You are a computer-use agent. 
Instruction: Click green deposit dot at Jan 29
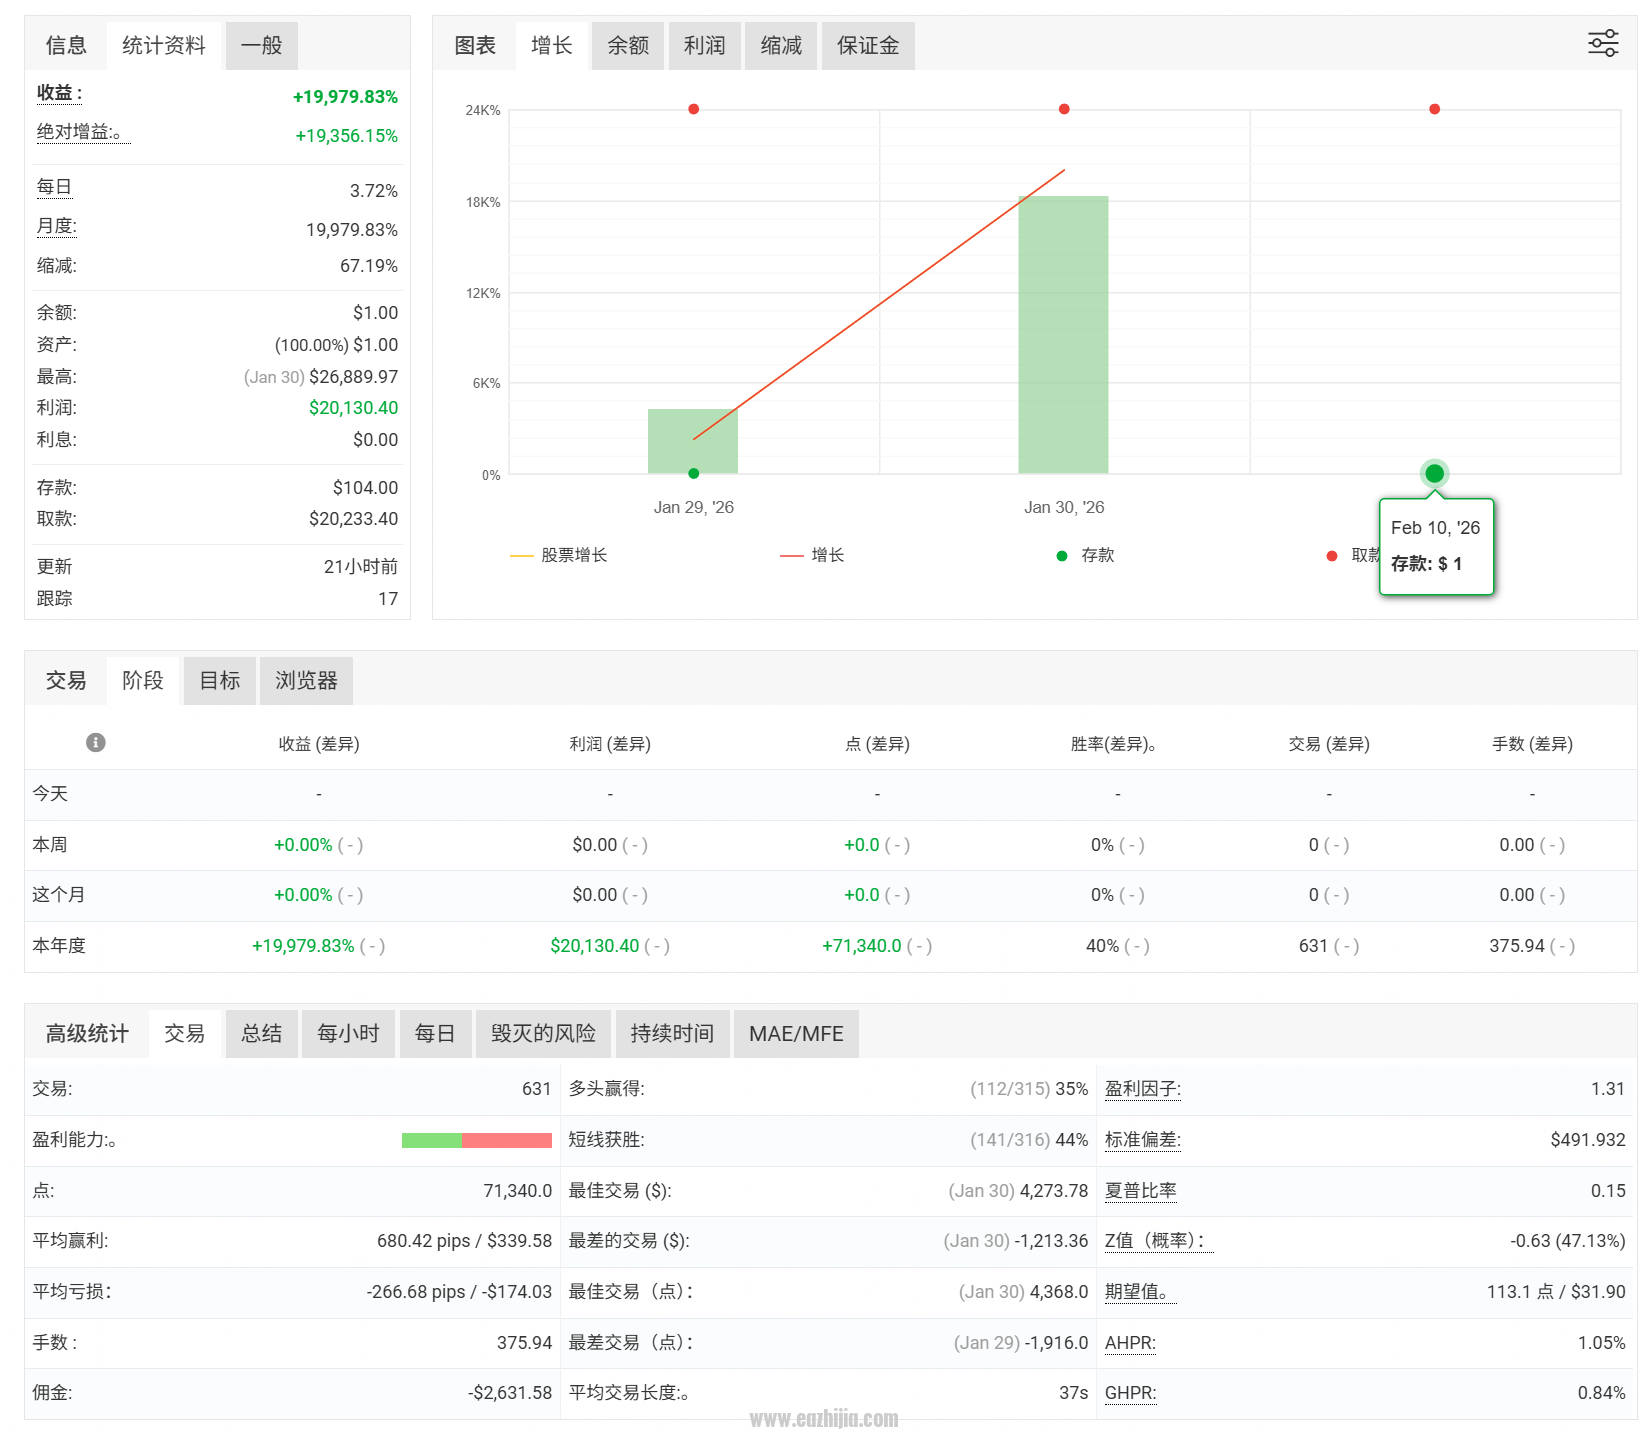[694, 473]
